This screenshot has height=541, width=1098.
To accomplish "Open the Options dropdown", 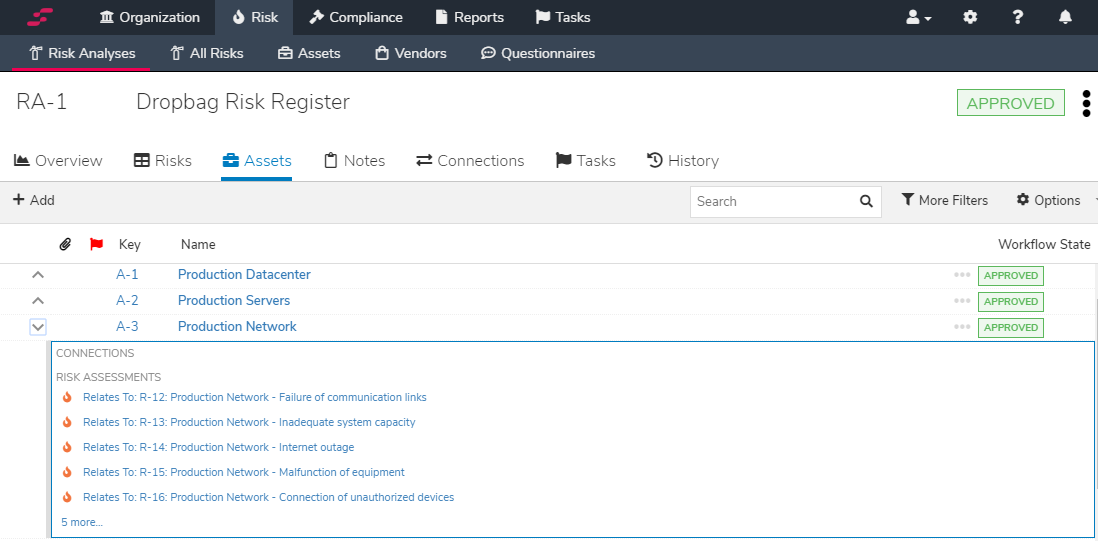I will 1048,200.
